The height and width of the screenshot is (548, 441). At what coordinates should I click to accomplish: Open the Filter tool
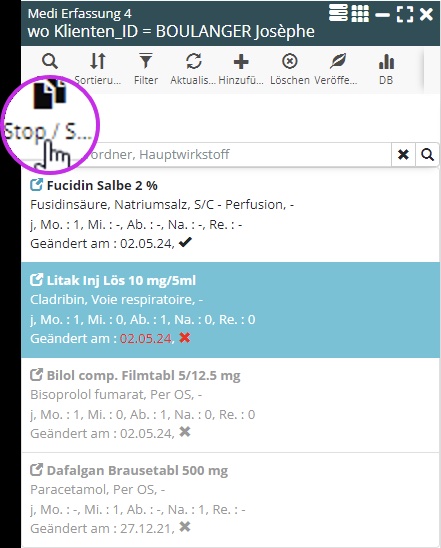tap(146, 69)
